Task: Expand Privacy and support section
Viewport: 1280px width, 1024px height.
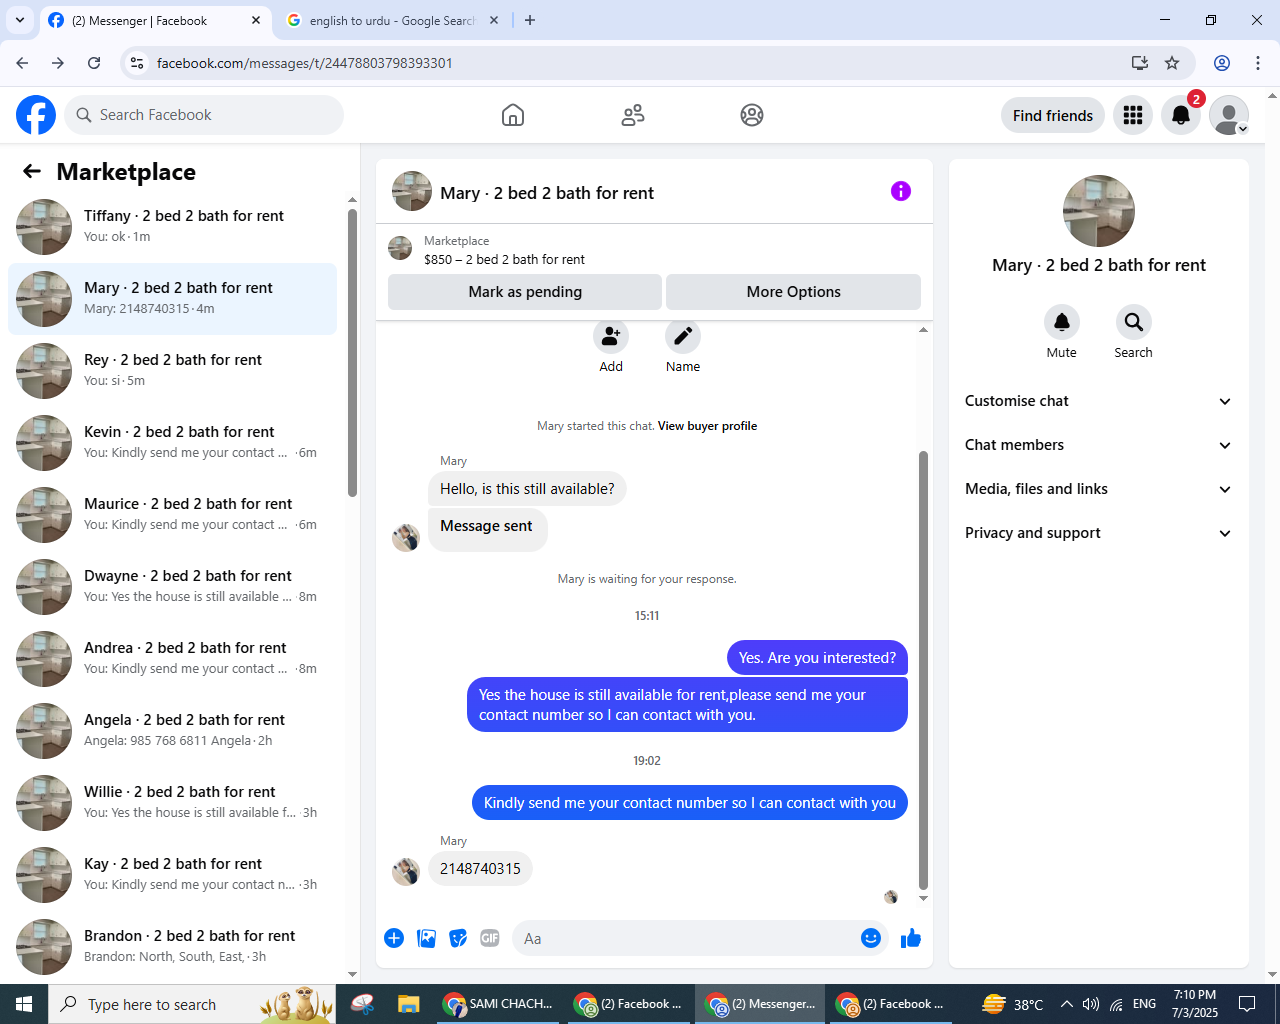Action: (x=1098, y=533)
